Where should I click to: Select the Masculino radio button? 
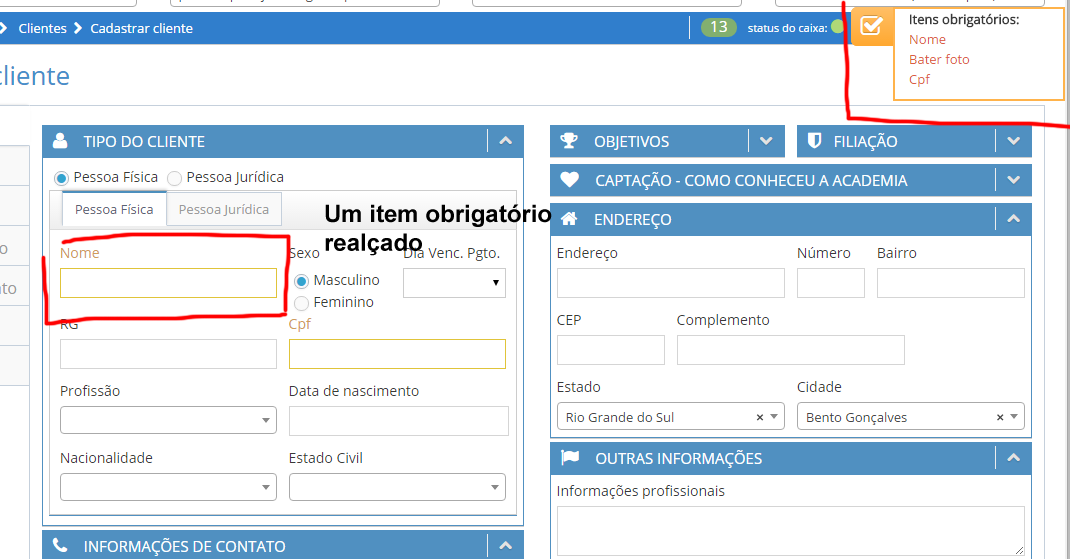pos(302,281)
